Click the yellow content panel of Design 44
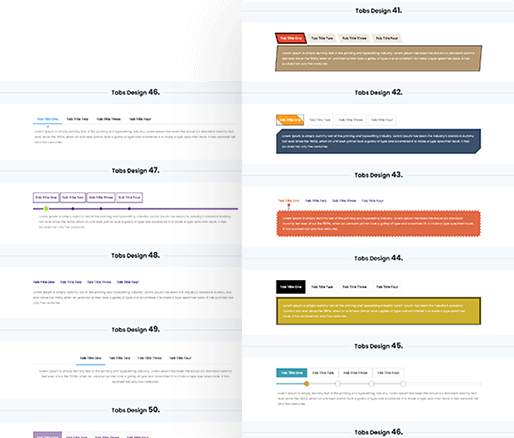This screenshot has width=514, height=438. coord(378,311)
